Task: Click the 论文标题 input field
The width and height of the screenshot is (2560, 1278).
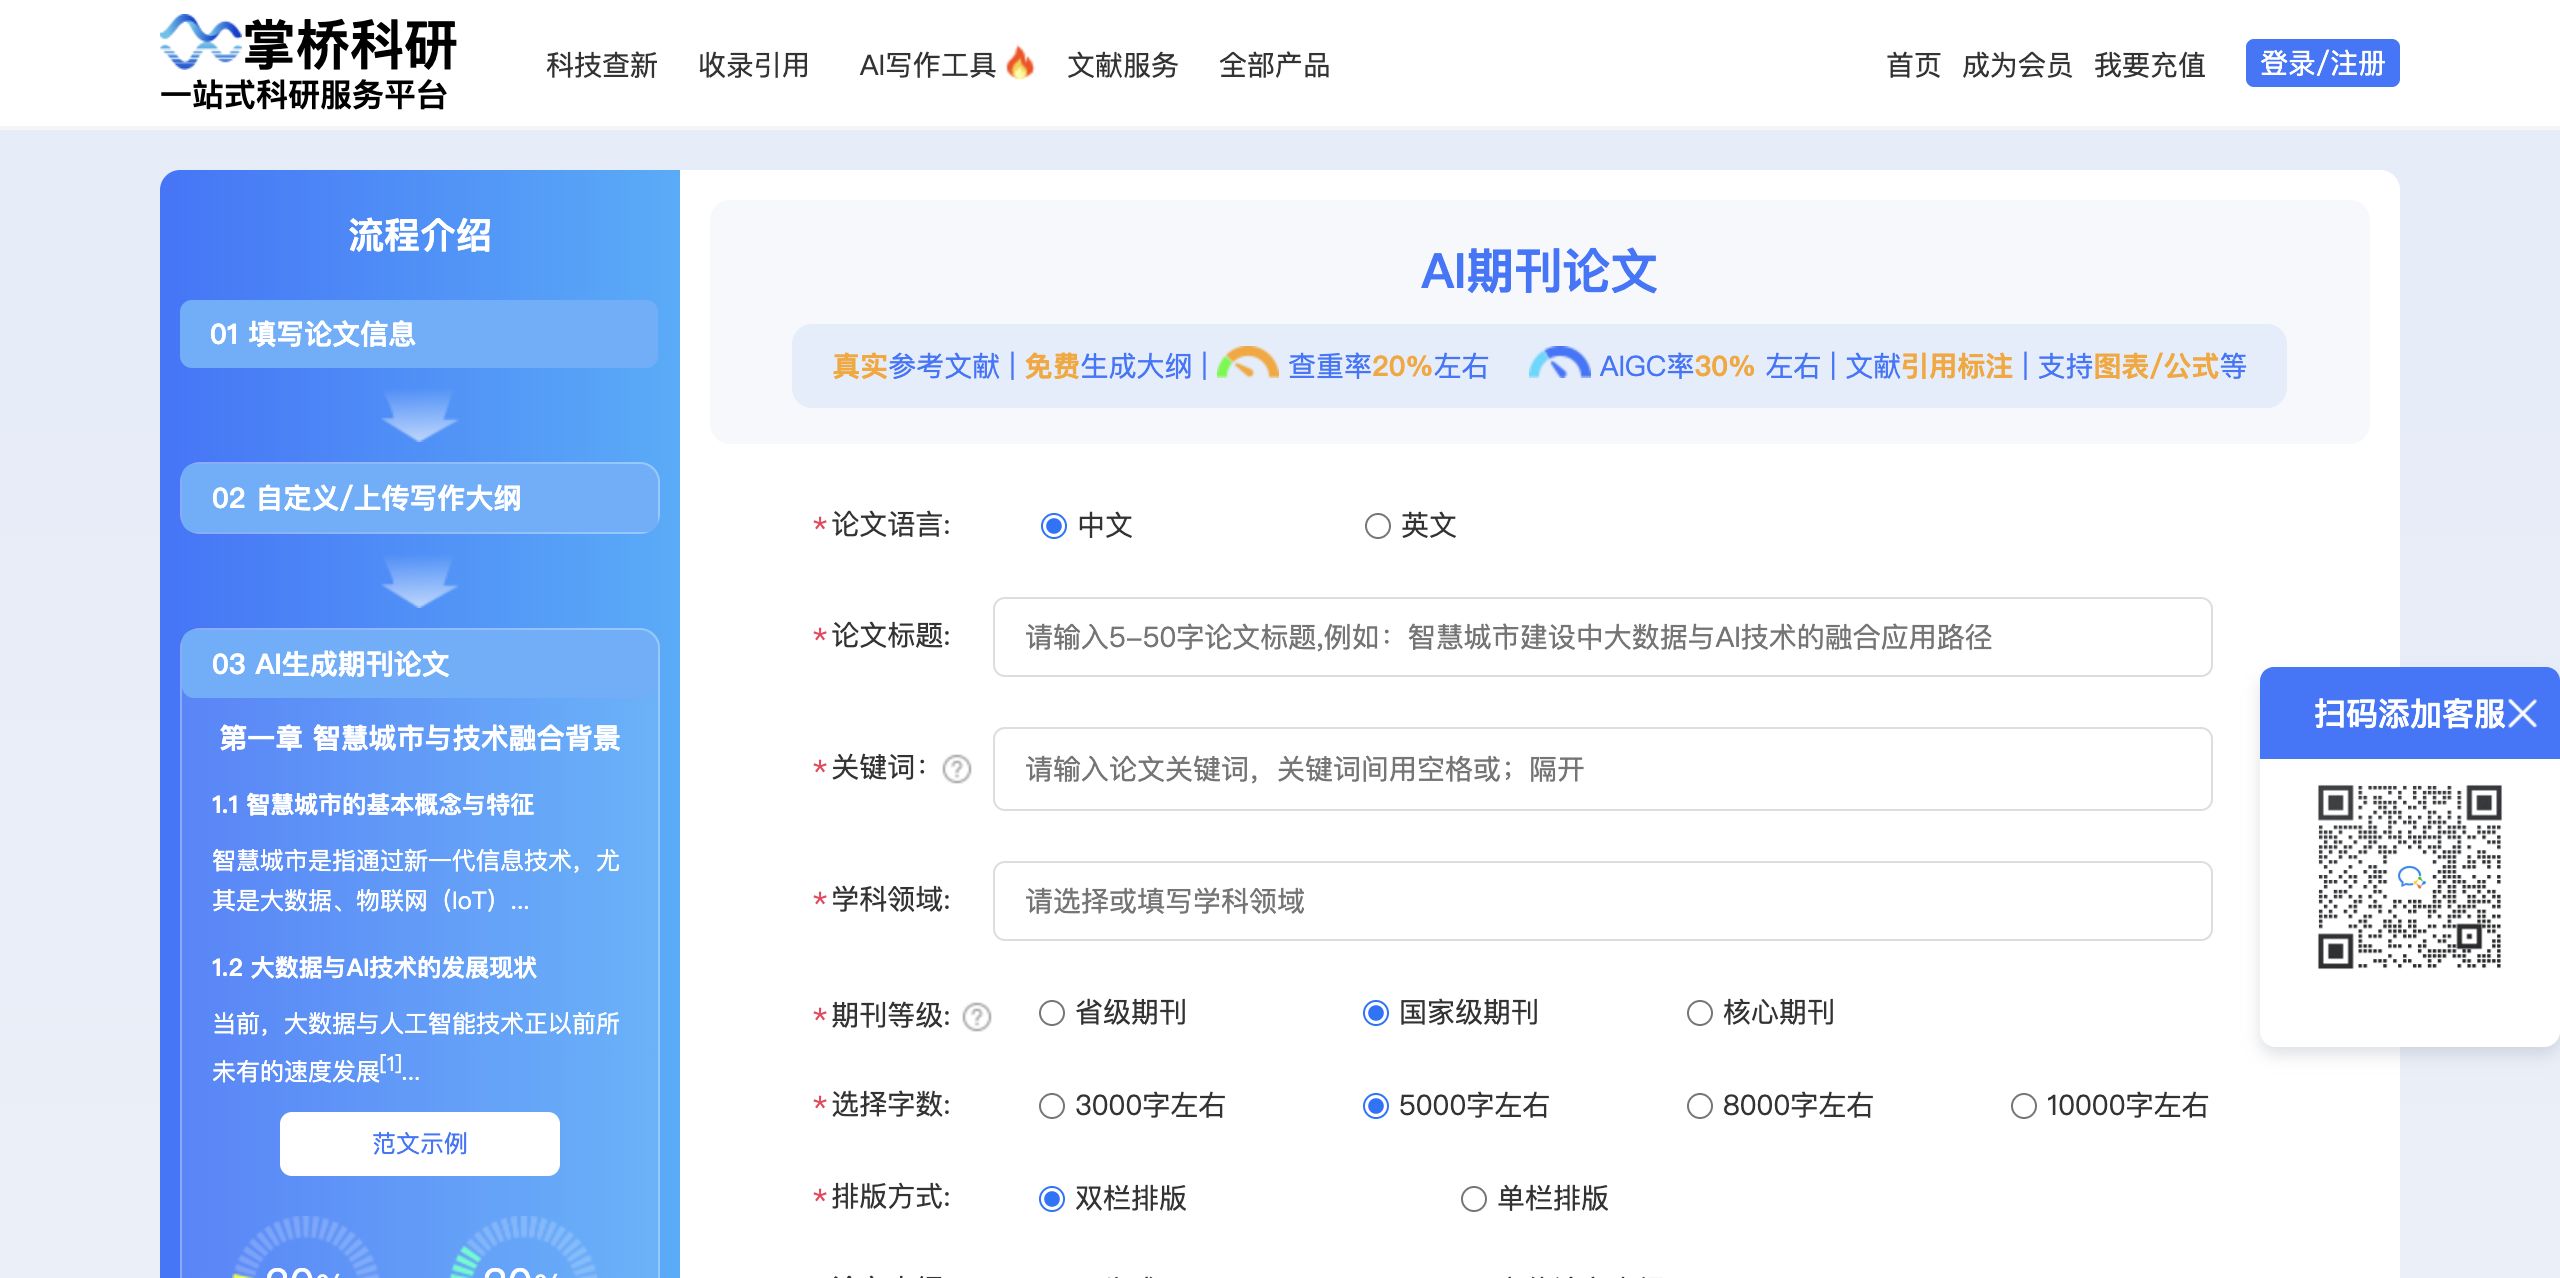Action: (1601, 637)
